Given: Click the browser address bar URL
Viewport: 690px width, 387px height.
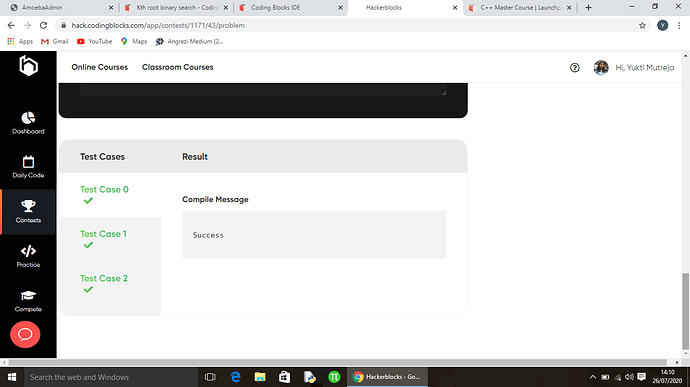Looking at the screenshot, I should coord(158,26).
